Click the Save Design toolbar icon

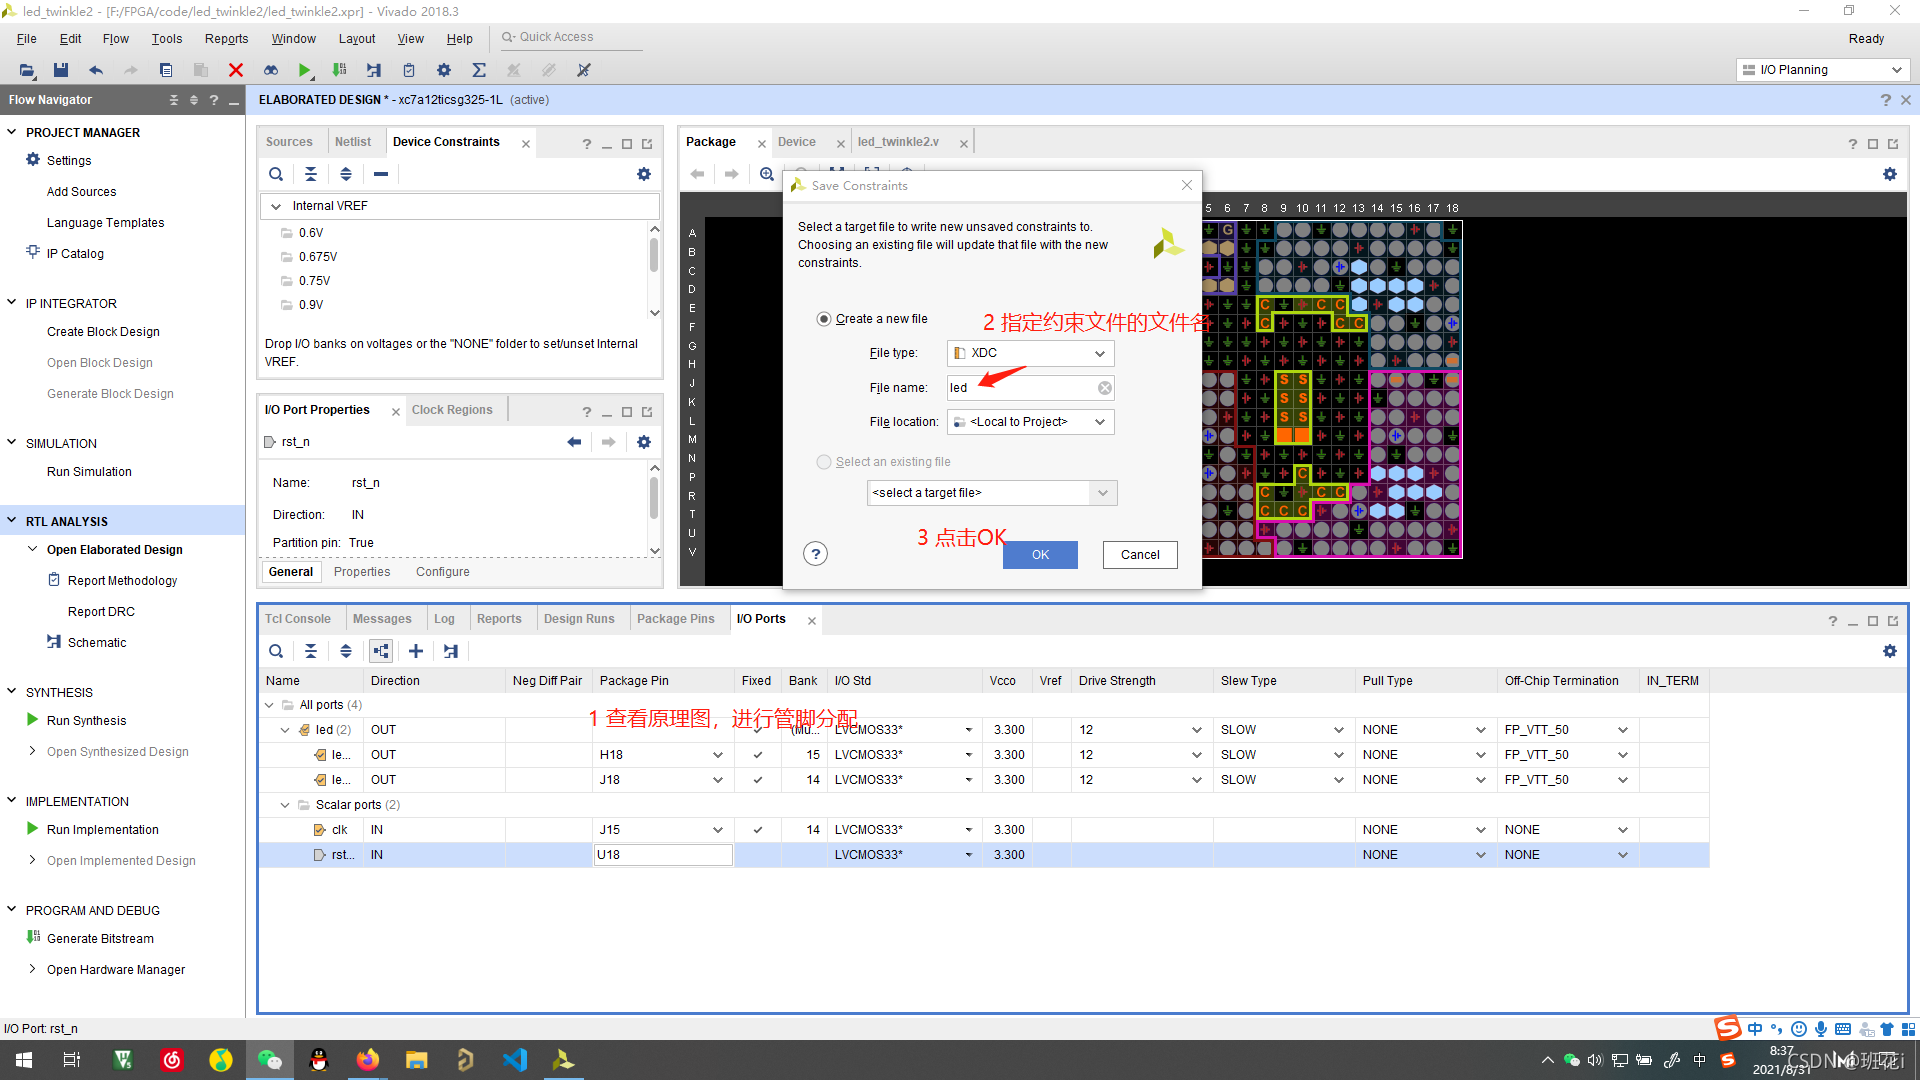coord(61,70)
